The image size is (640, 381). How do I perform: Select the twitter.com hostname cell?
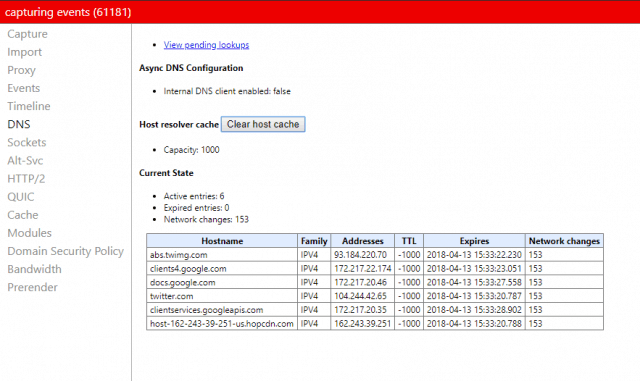pos(222,296)
